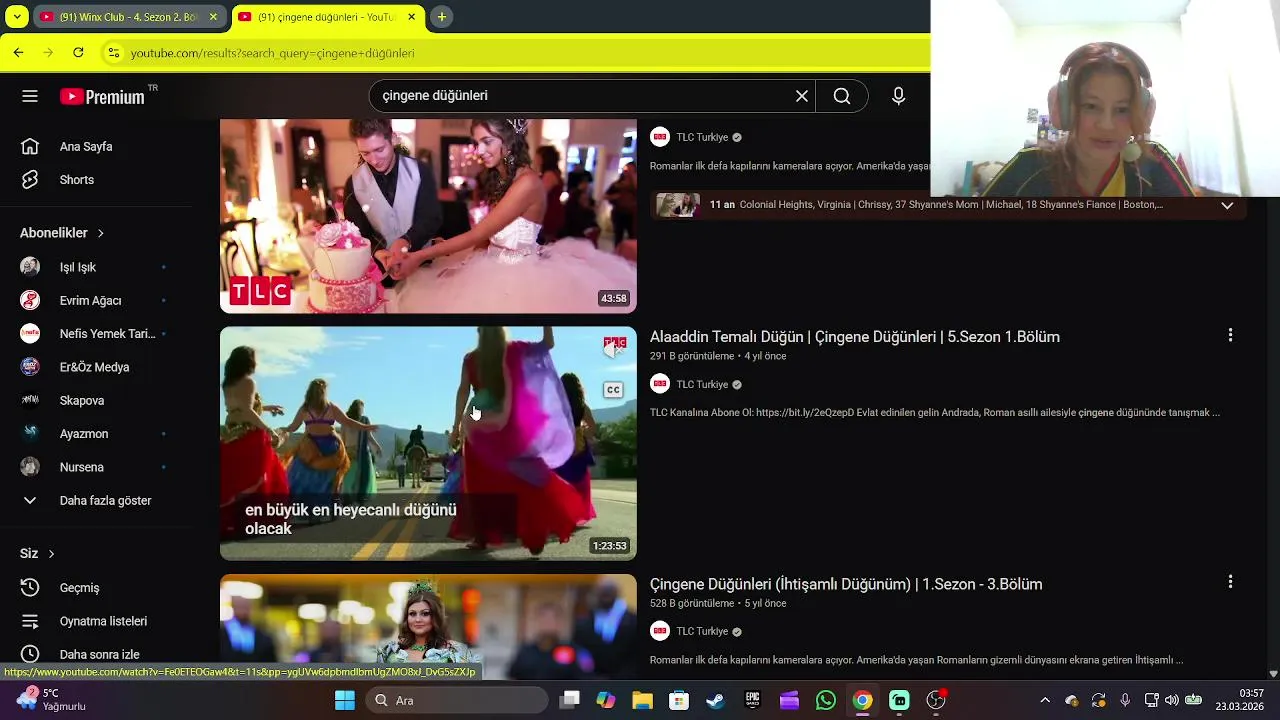The width and height of the screenshot is (1280, 720).
Task: Open the weather widget 5°C Yağmurlu
Action: tap(50, 699)
